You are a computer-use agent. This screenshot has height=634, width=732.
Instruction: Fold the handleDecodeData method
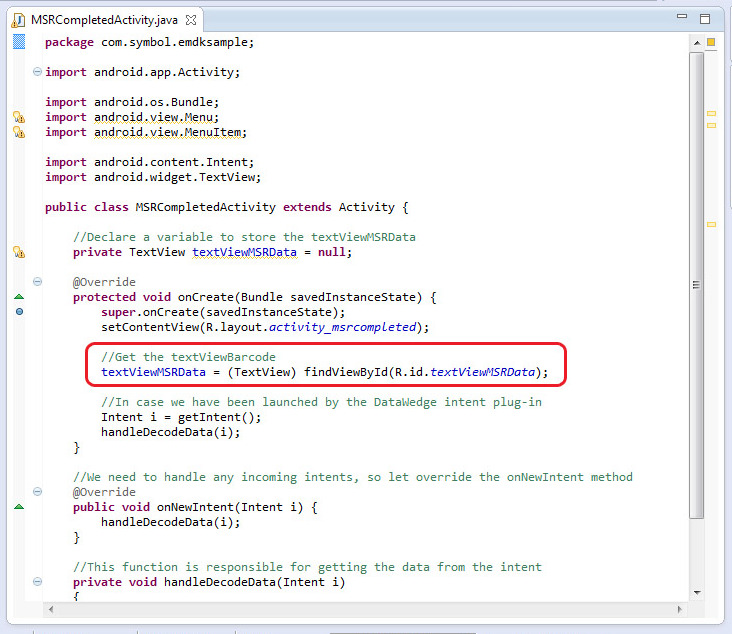[37, 582]
